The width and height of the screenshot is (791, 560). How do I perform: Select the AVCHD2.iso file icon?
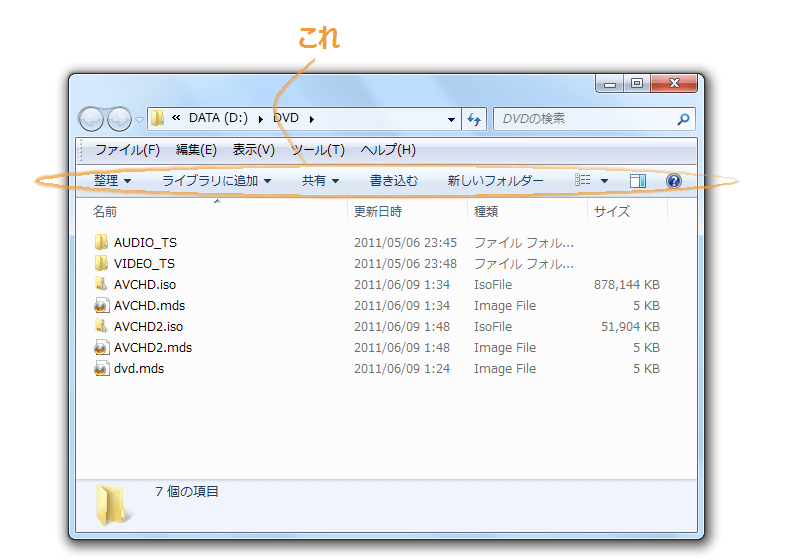point(101,326)
